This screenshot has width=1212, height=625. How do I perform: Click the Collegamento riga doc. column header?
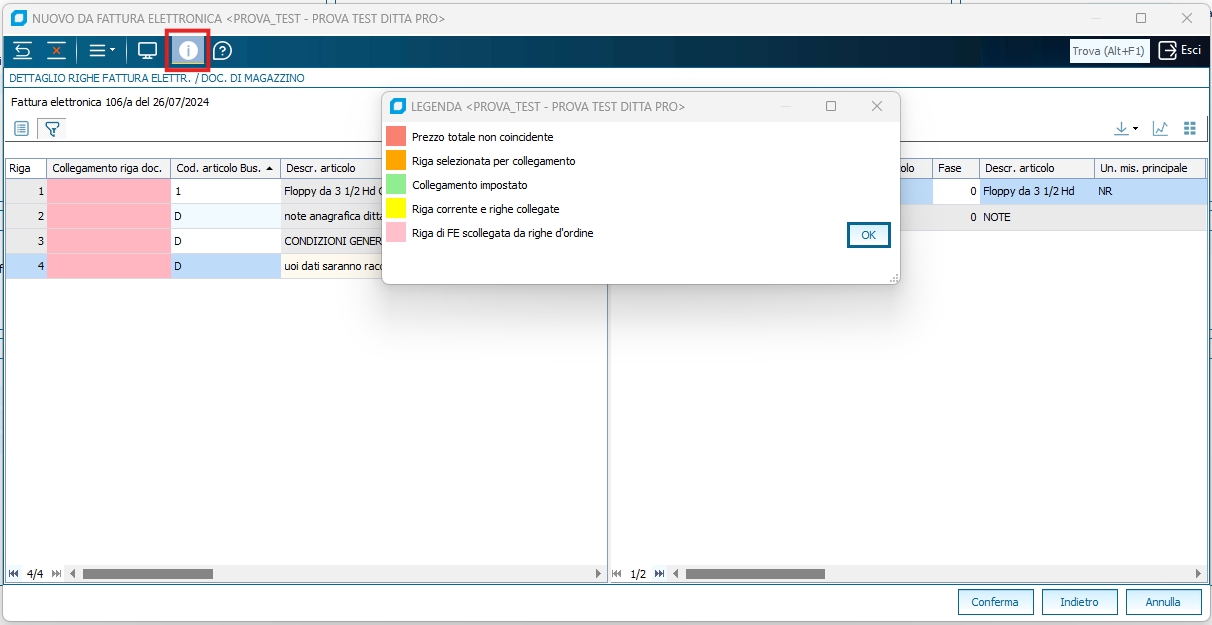pyautogui.click(x=108, y=168)
